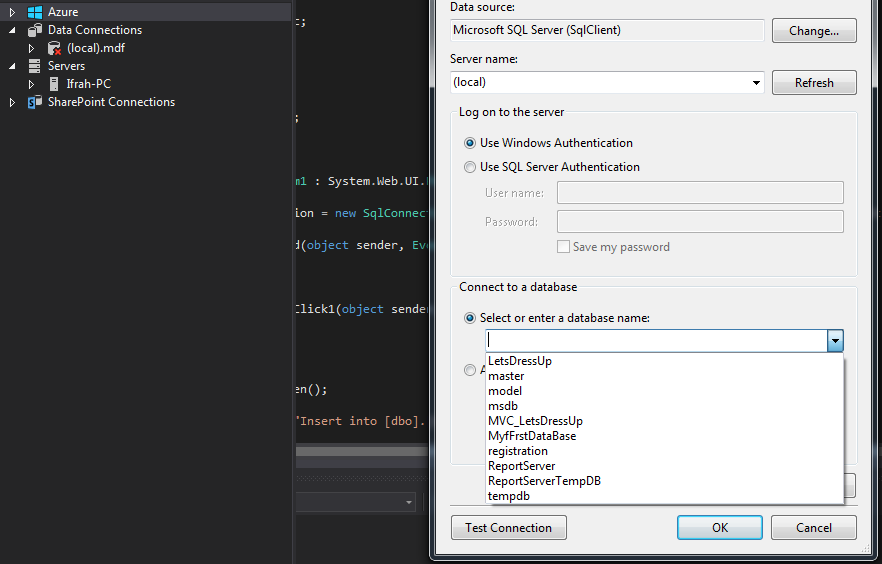
Task: Choose model from the database list
Action: [664, 391]
